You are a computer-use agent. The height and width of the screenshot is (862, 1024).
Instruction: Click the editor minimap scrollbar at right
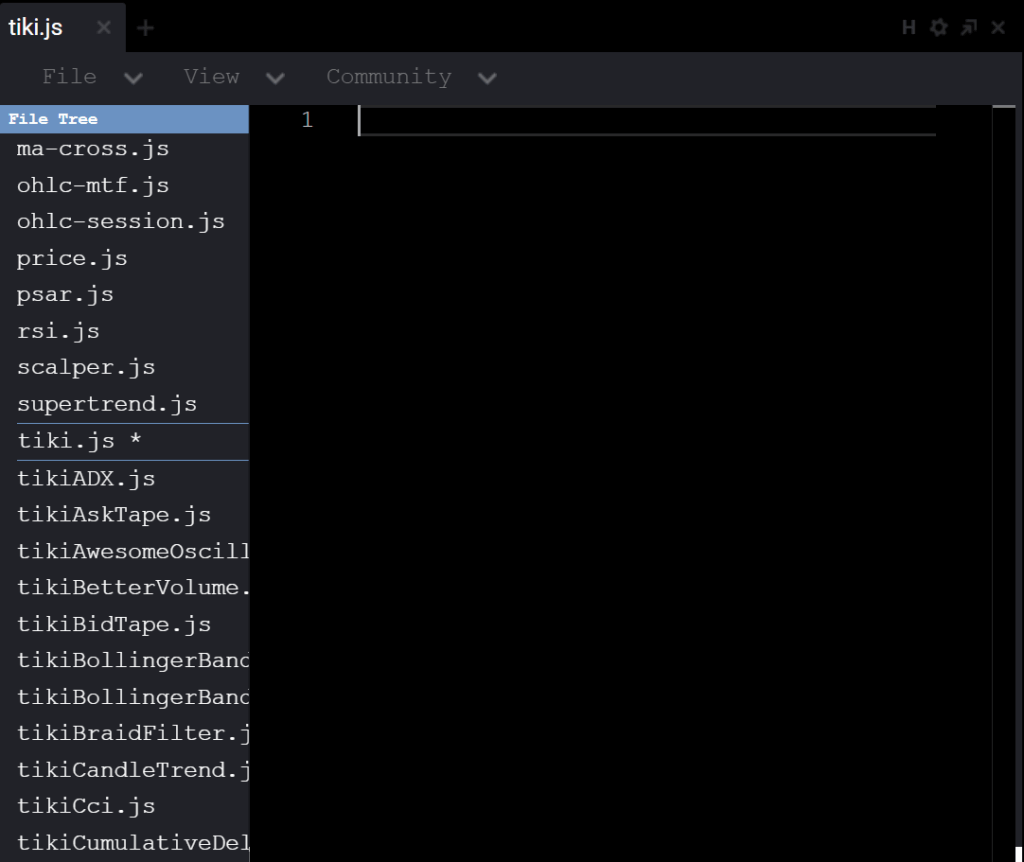pos(1003,483)
